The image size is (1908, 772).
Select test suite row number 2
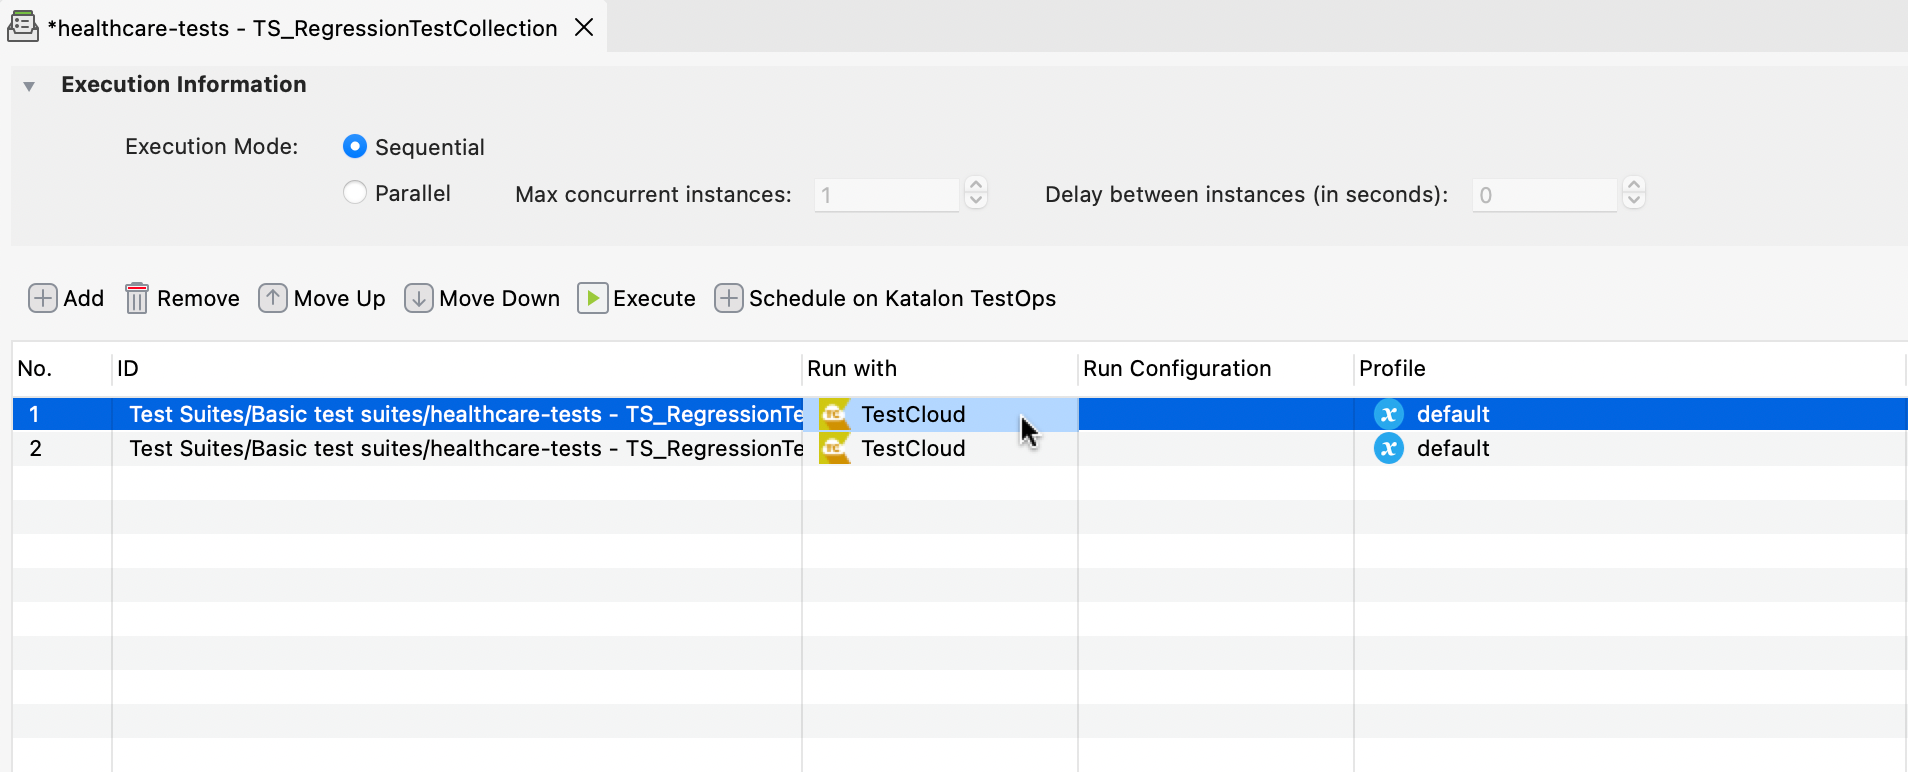pyautogui.click(x=400, y=449)
